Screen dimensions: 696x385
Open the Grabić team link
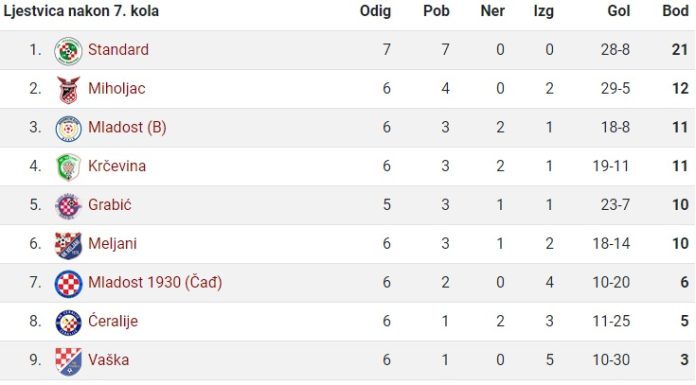coord(110,205)
